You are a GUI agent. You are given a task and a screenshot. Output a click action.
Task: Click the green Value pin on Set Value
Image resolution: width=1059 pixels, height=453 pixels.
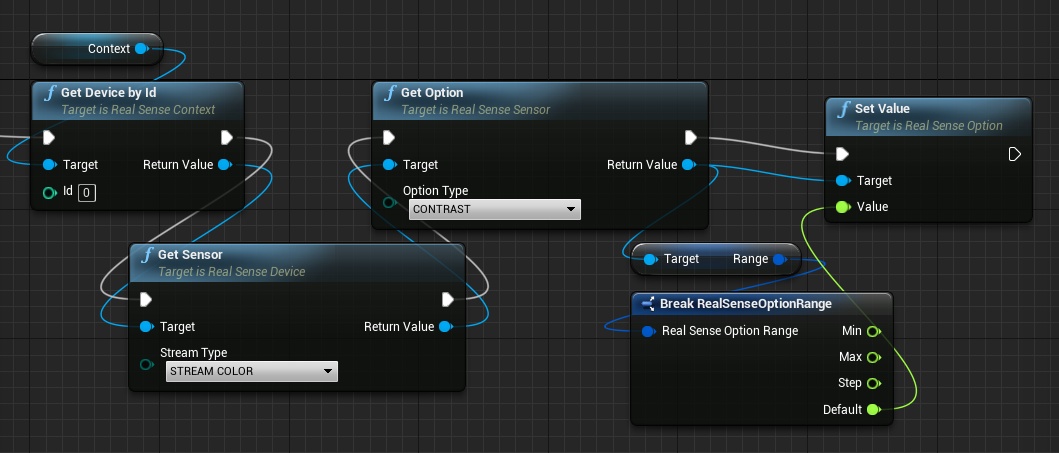coord(842,207)
